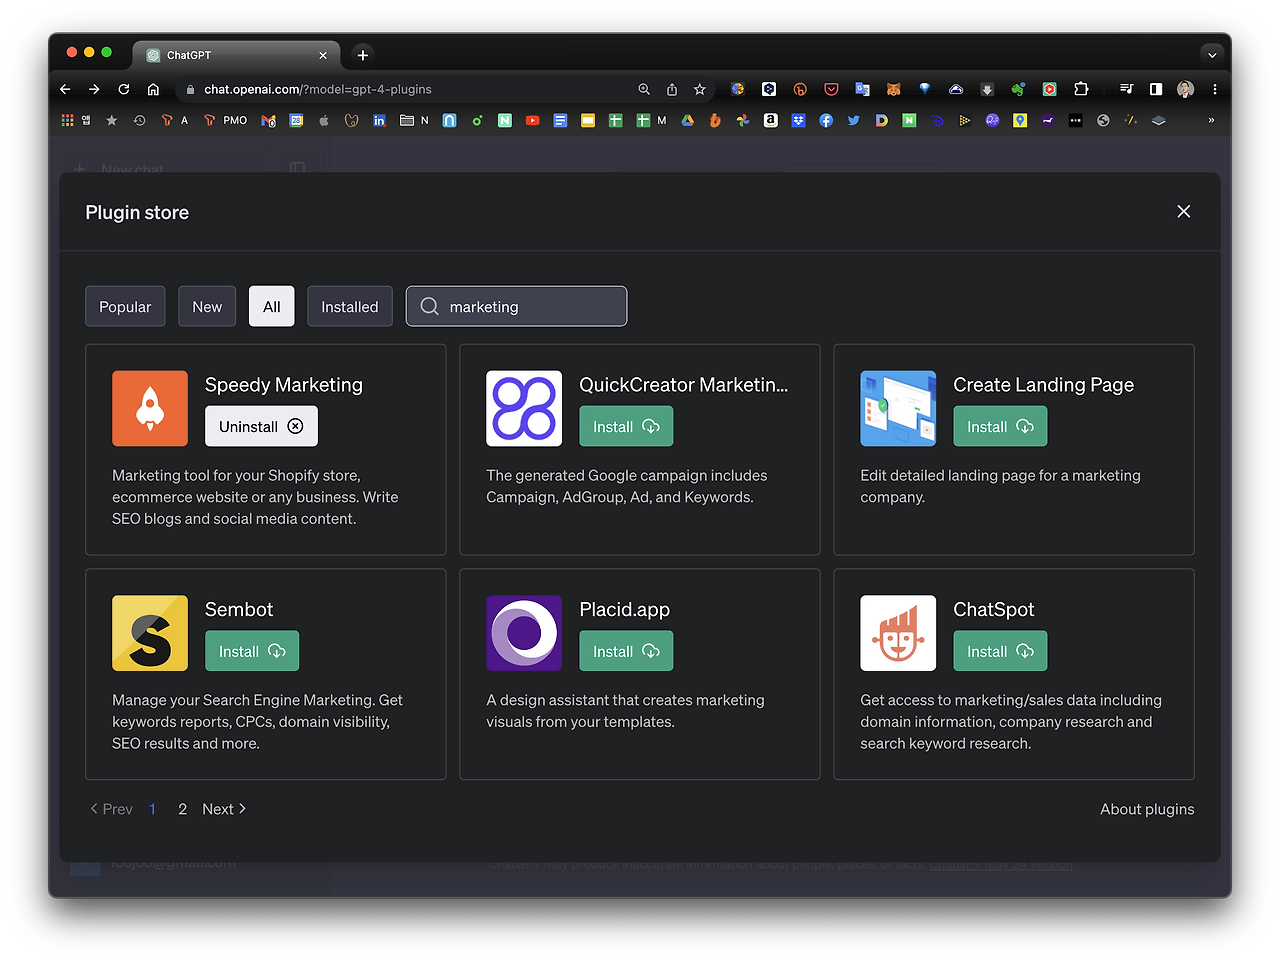Screen dimensions: 1280x962
Task: Open the Google Photos bookmark
Action: (x=742, y=120)
